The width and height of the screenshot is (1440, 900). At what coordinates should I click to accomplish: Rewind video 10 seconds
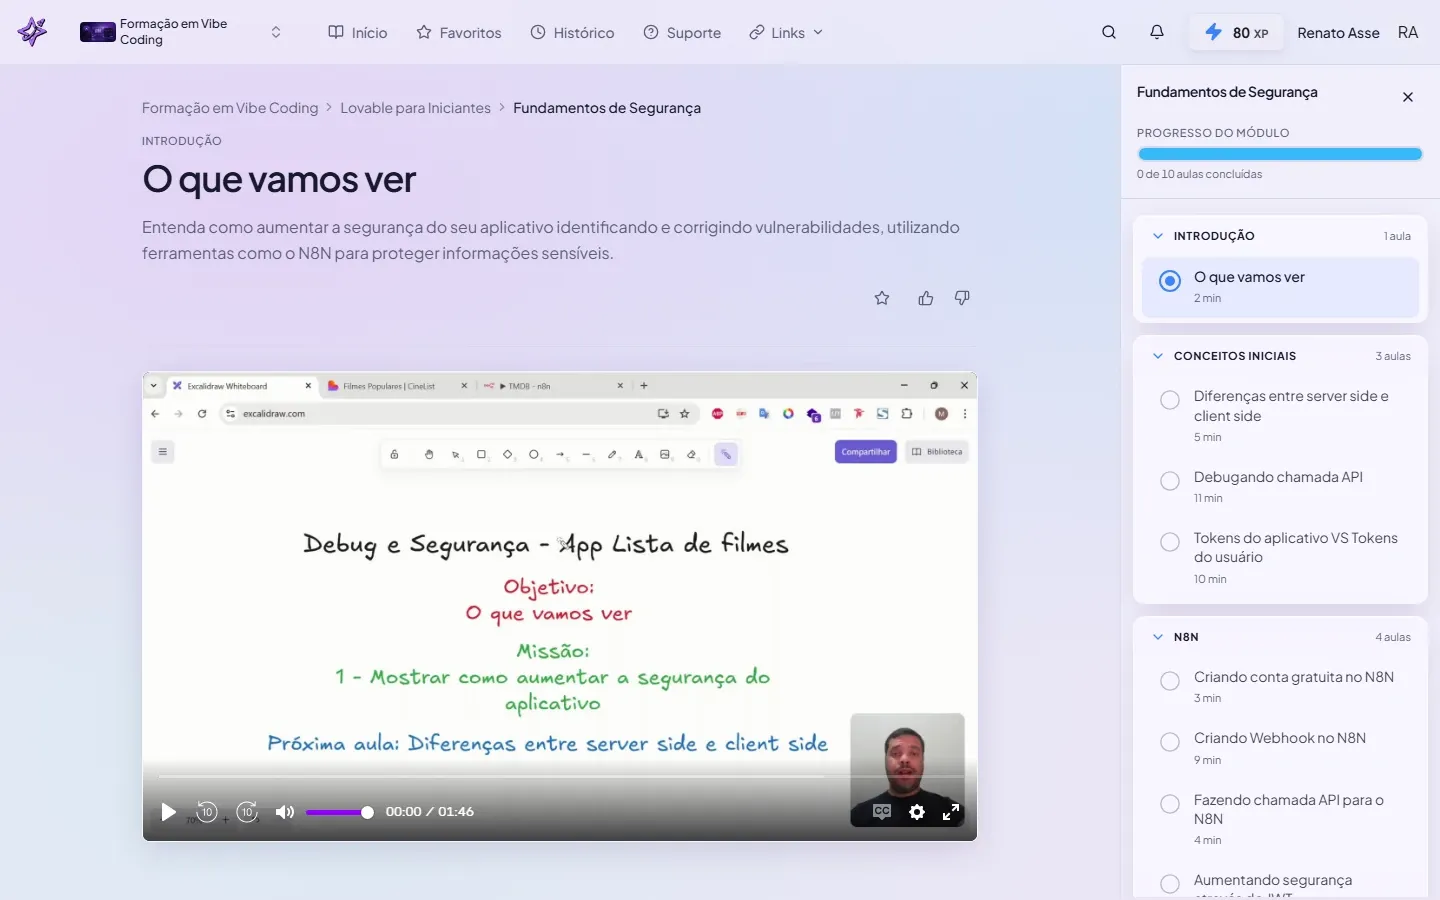pos(207,812)
